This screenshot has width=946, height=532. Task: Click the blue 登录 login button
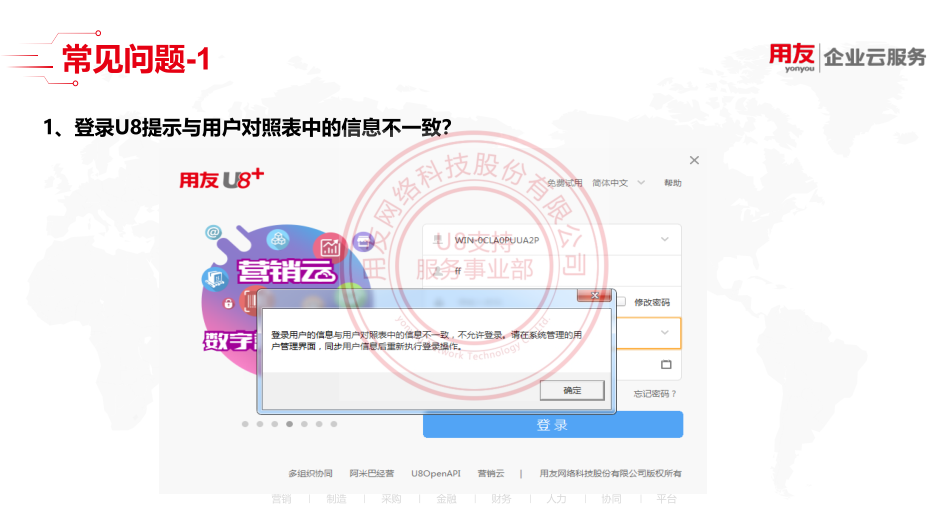point(553,425)
